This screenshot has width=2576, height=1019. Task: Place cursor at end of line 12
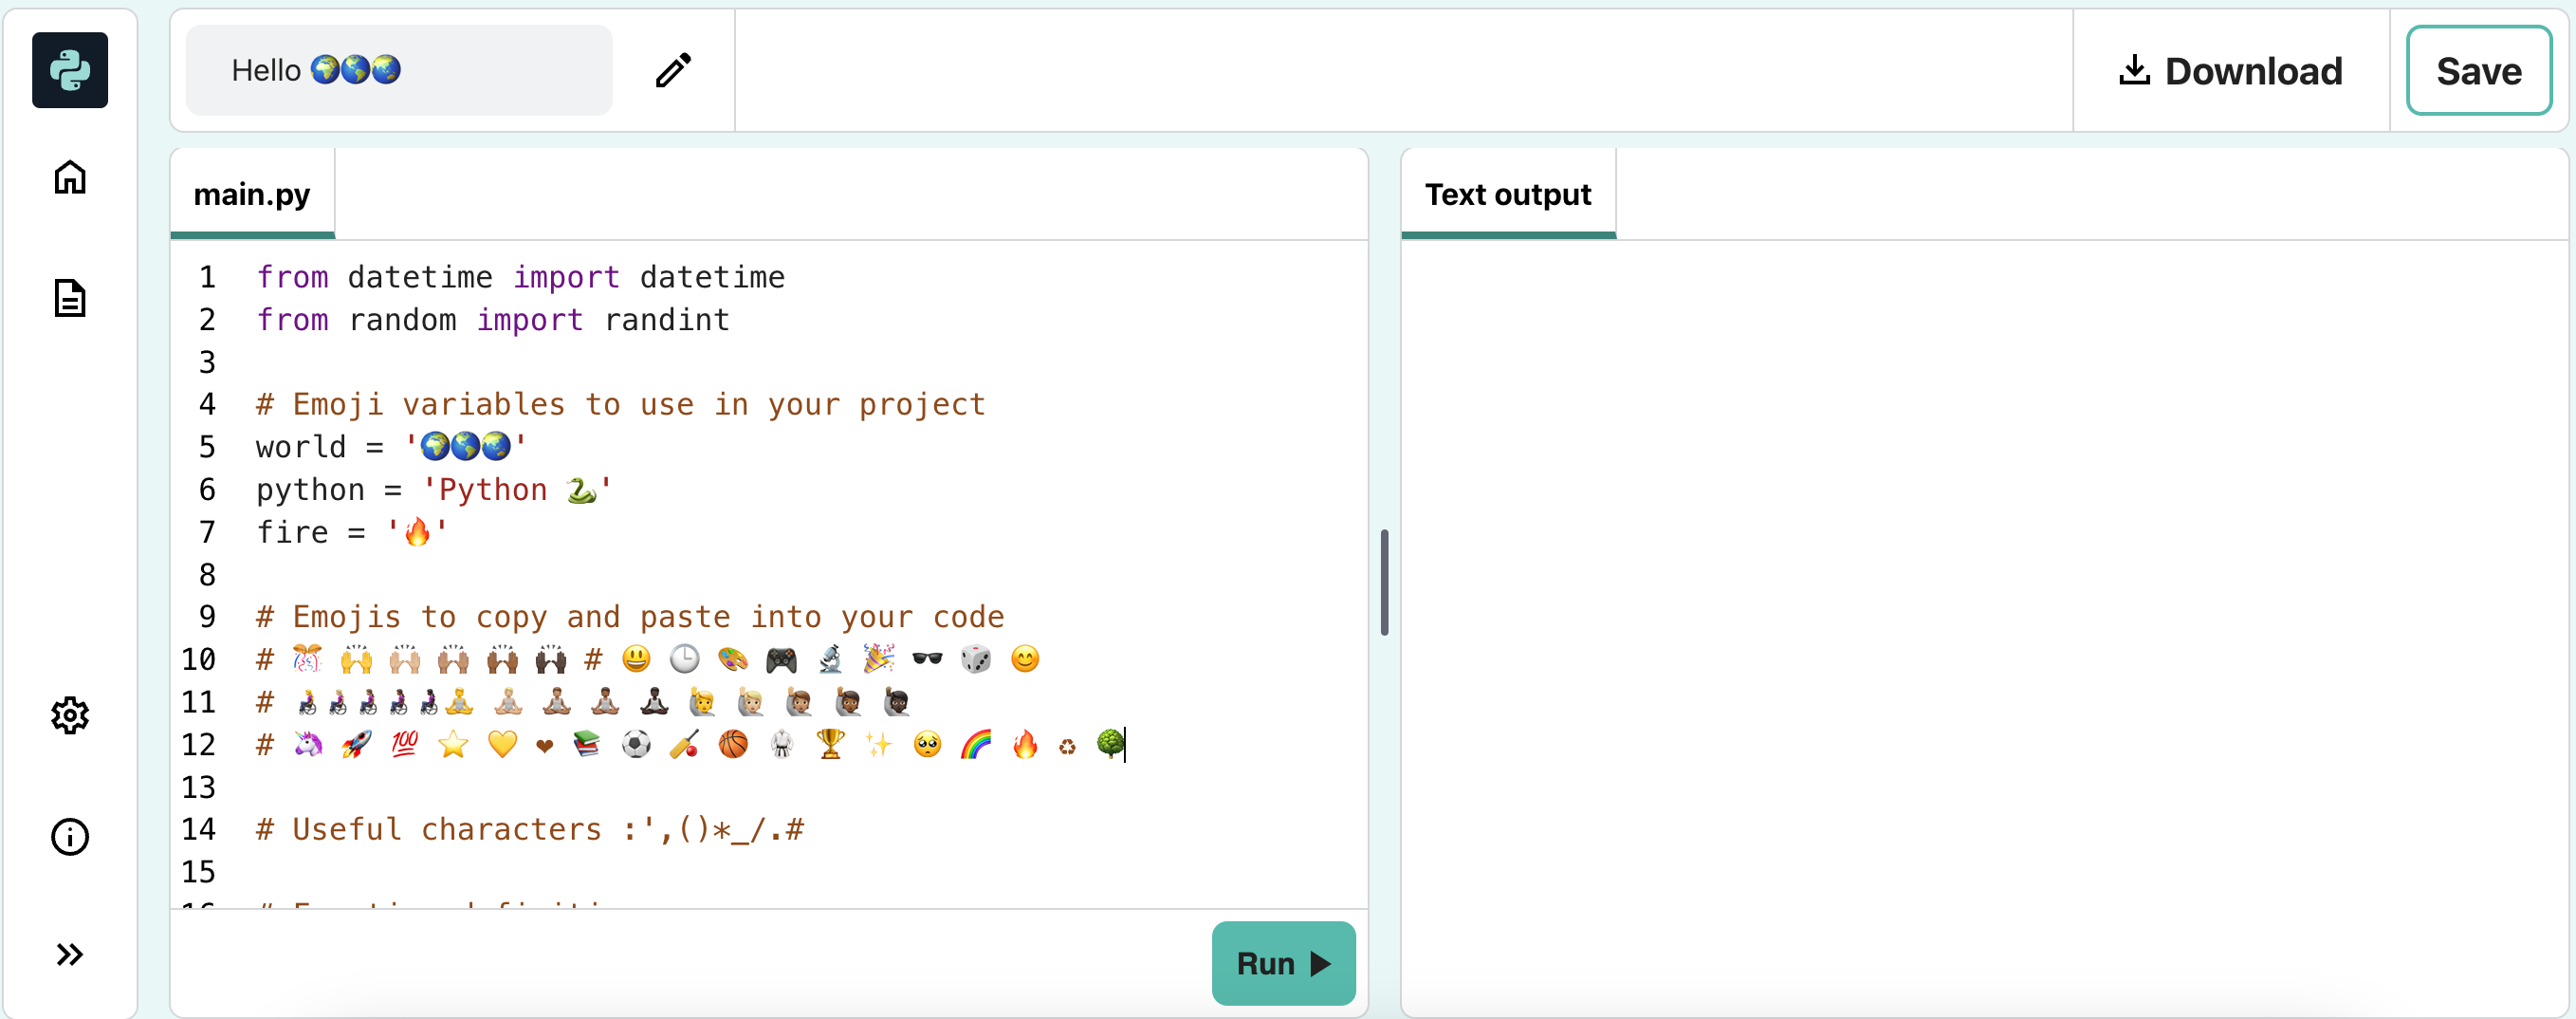(x=1125, y=745)
